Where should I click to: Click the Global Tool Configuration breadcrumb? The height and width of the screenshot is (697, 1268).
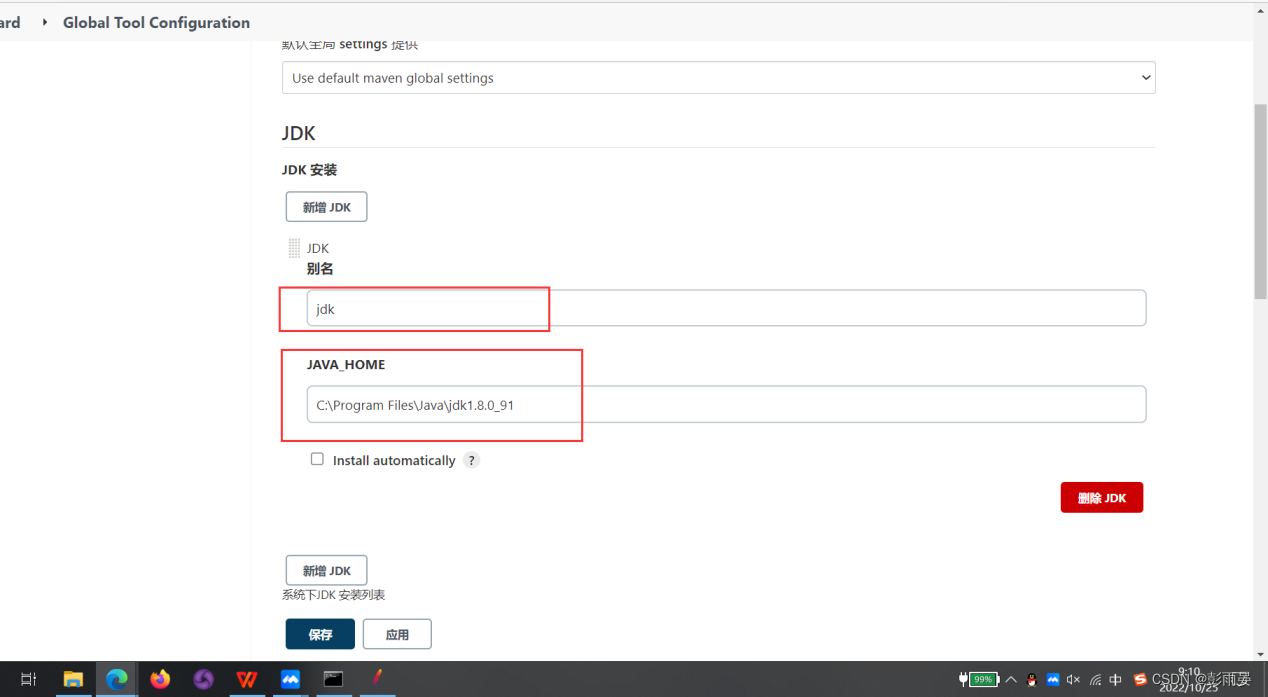(156, 22)
